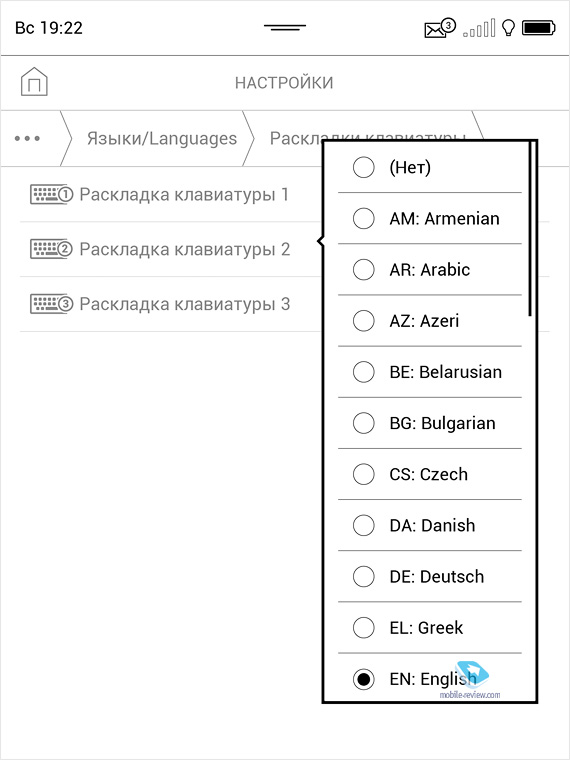The image size is (570, 760).
Task: Tap the battery status icon
Action: (538, 28)
